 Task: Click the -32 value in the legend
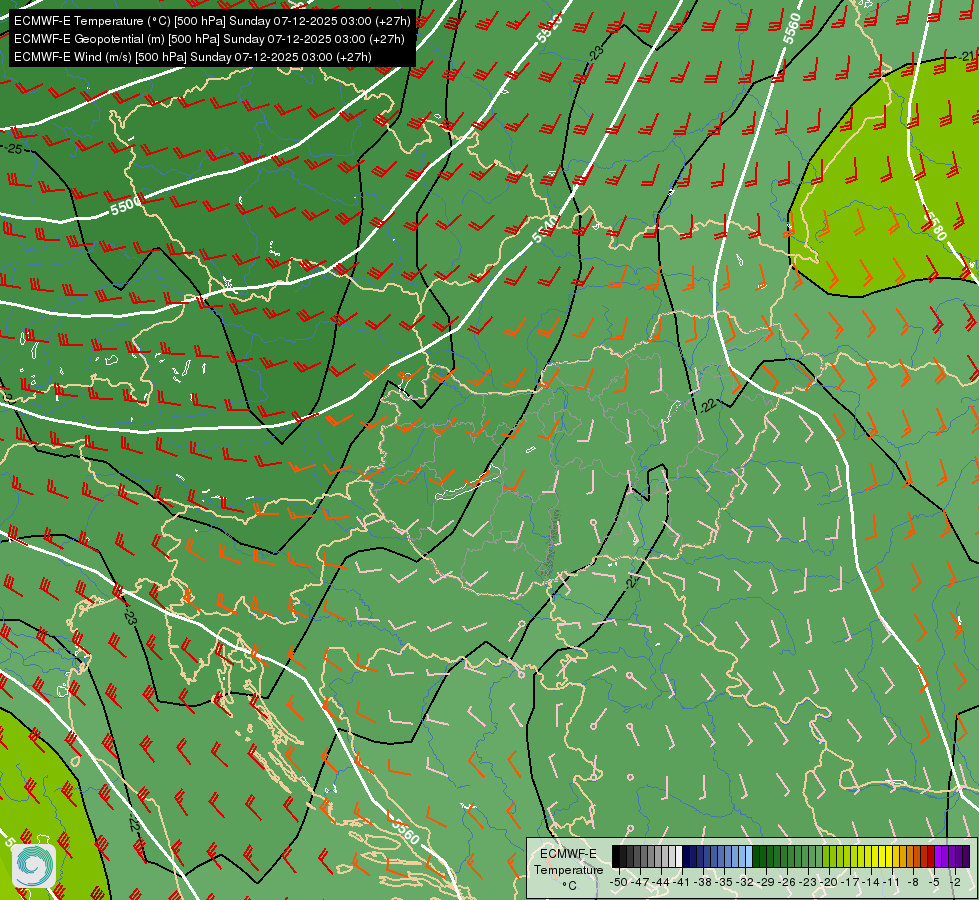point(745,882)
